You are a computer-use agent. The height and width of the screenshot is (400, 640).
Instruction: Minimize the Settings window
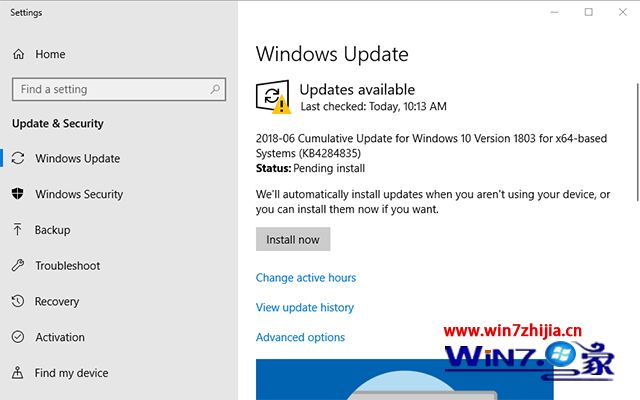[554, 12]
